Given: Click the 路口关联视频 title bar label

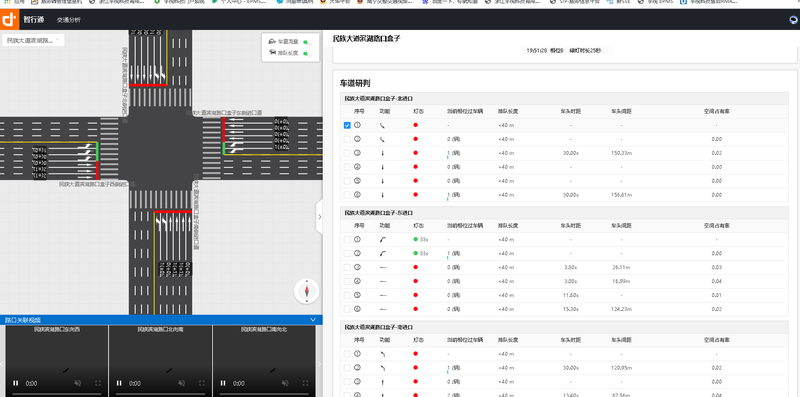Looking at the screenshot, I should [x=22, y=320].
